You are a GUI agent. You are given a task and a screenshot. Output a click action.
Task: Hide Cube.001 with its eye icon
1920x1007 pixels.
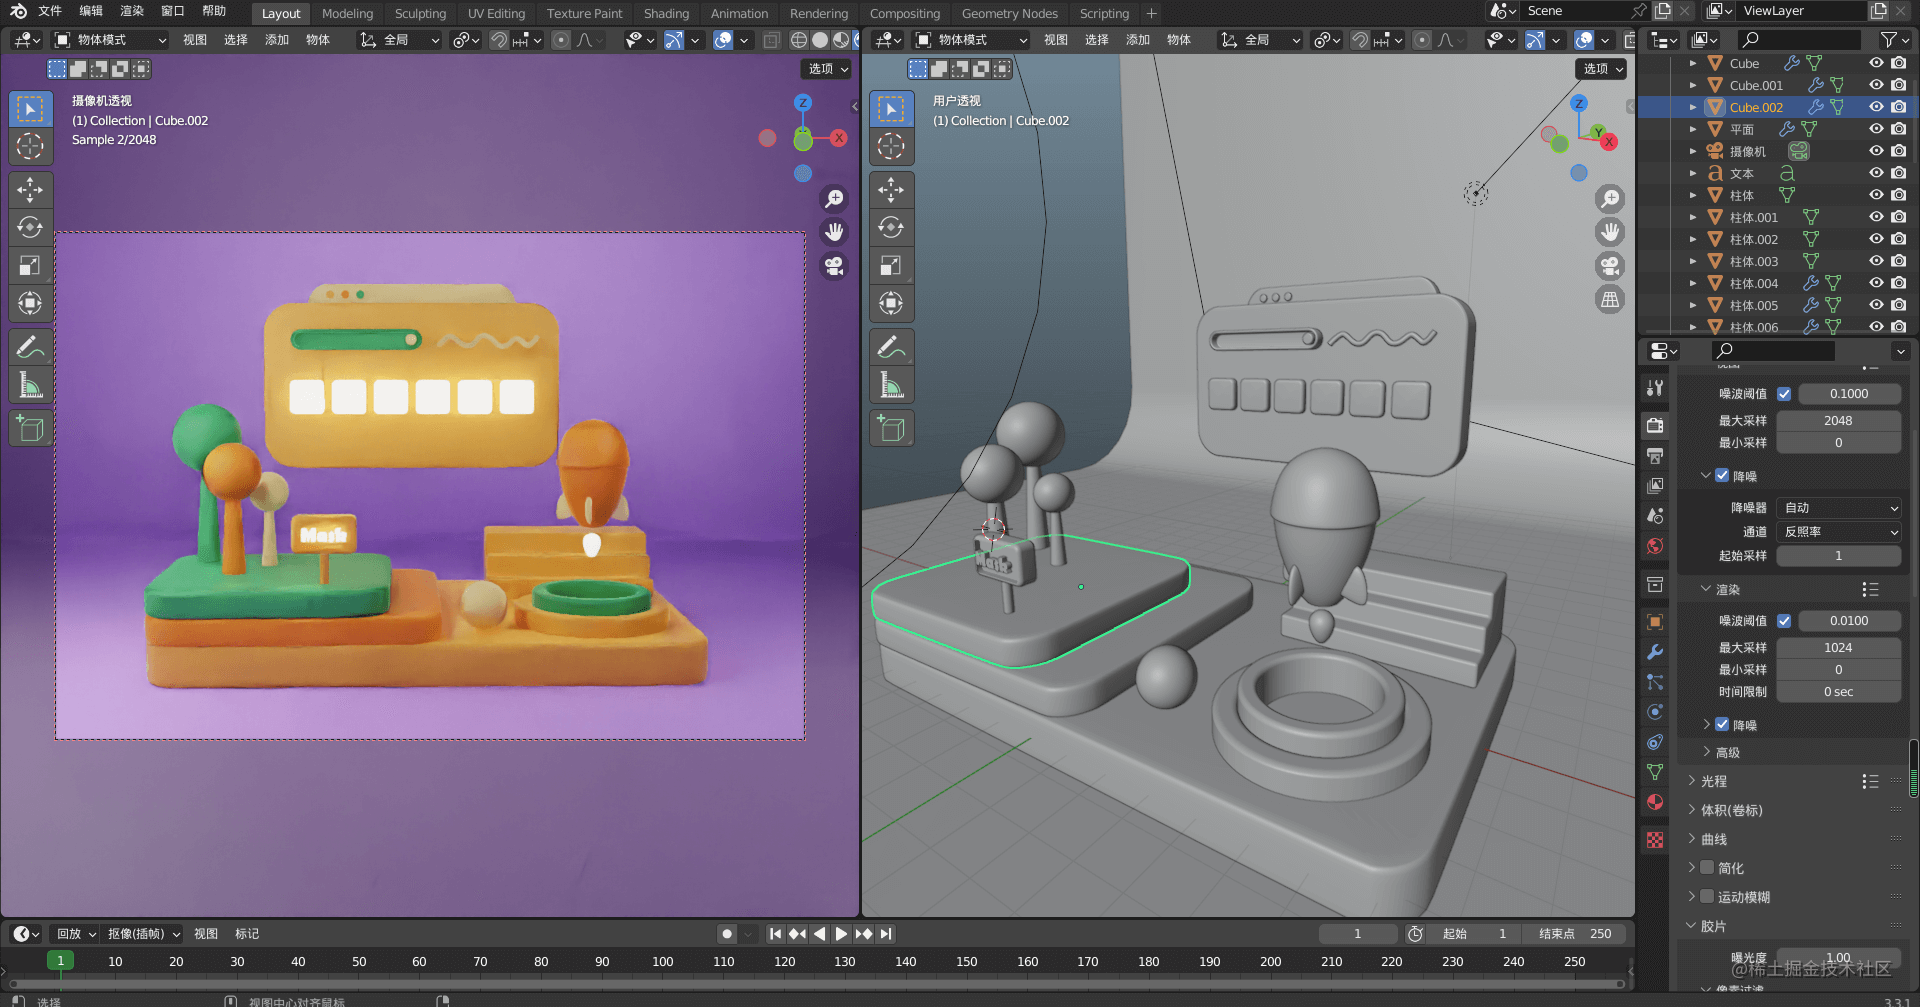click(x=1876, y=85)
